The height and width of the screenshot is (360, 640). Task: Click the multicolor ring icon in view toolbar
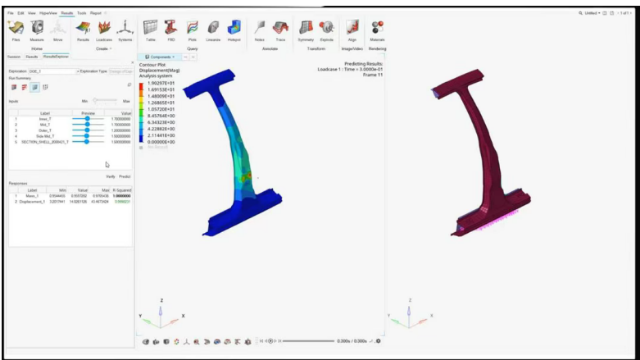176,342
